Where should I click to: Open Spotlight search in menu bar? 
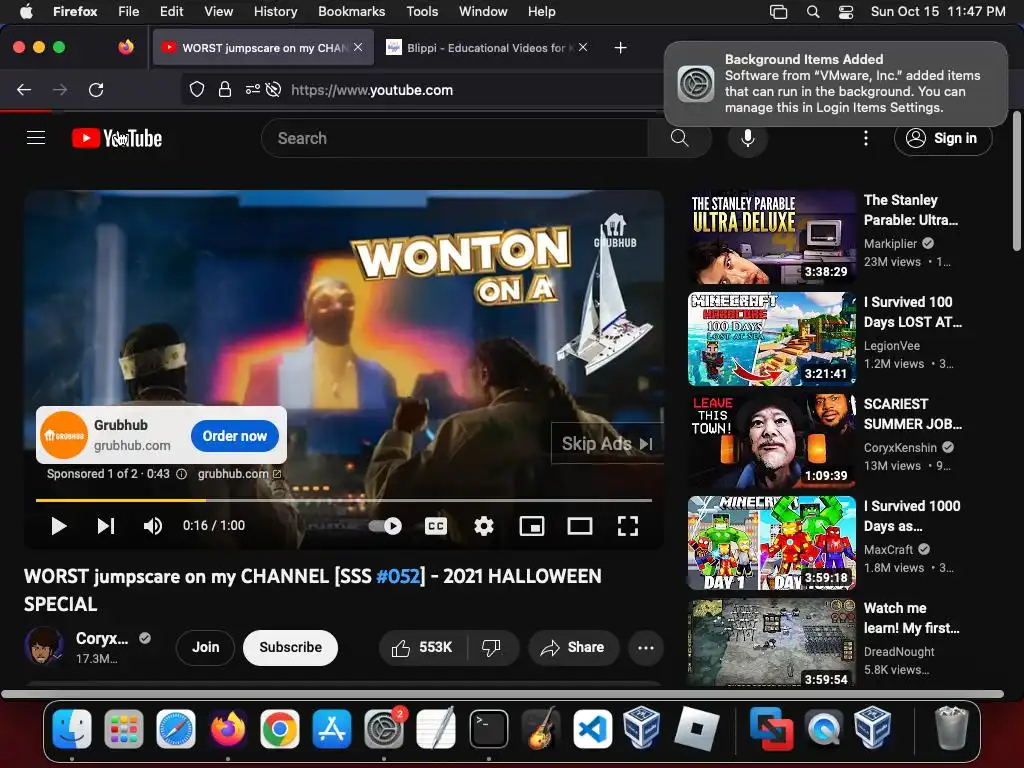[x=812, y=12]
